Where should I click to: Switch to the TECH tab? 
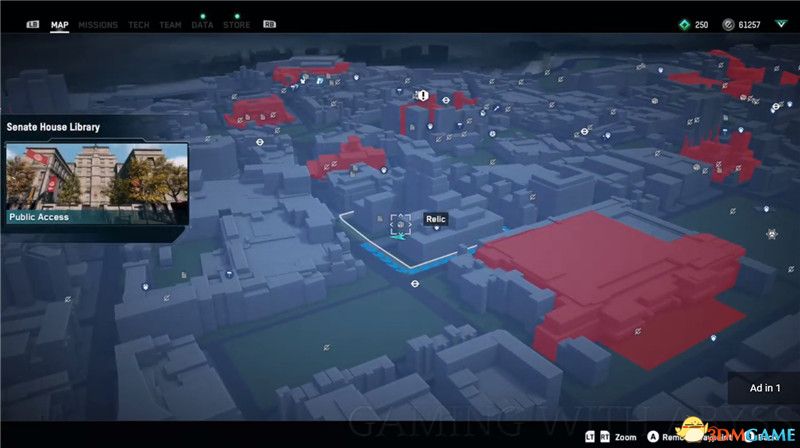[x=139, y=24]
